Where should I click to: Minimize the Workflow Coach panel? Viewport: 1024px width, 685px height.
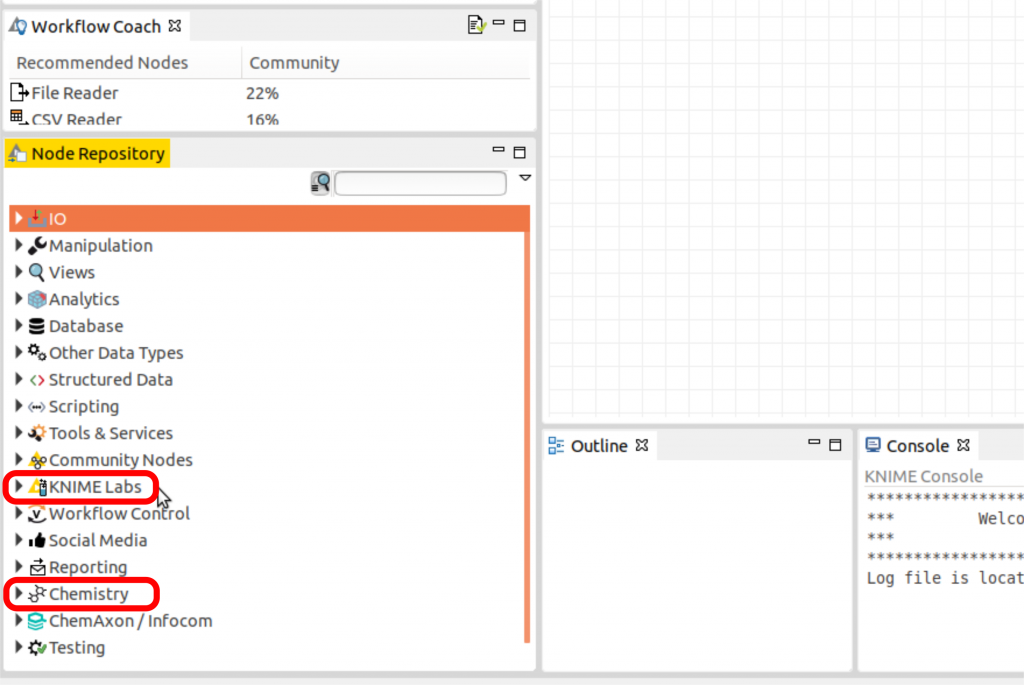pos(498,23)
